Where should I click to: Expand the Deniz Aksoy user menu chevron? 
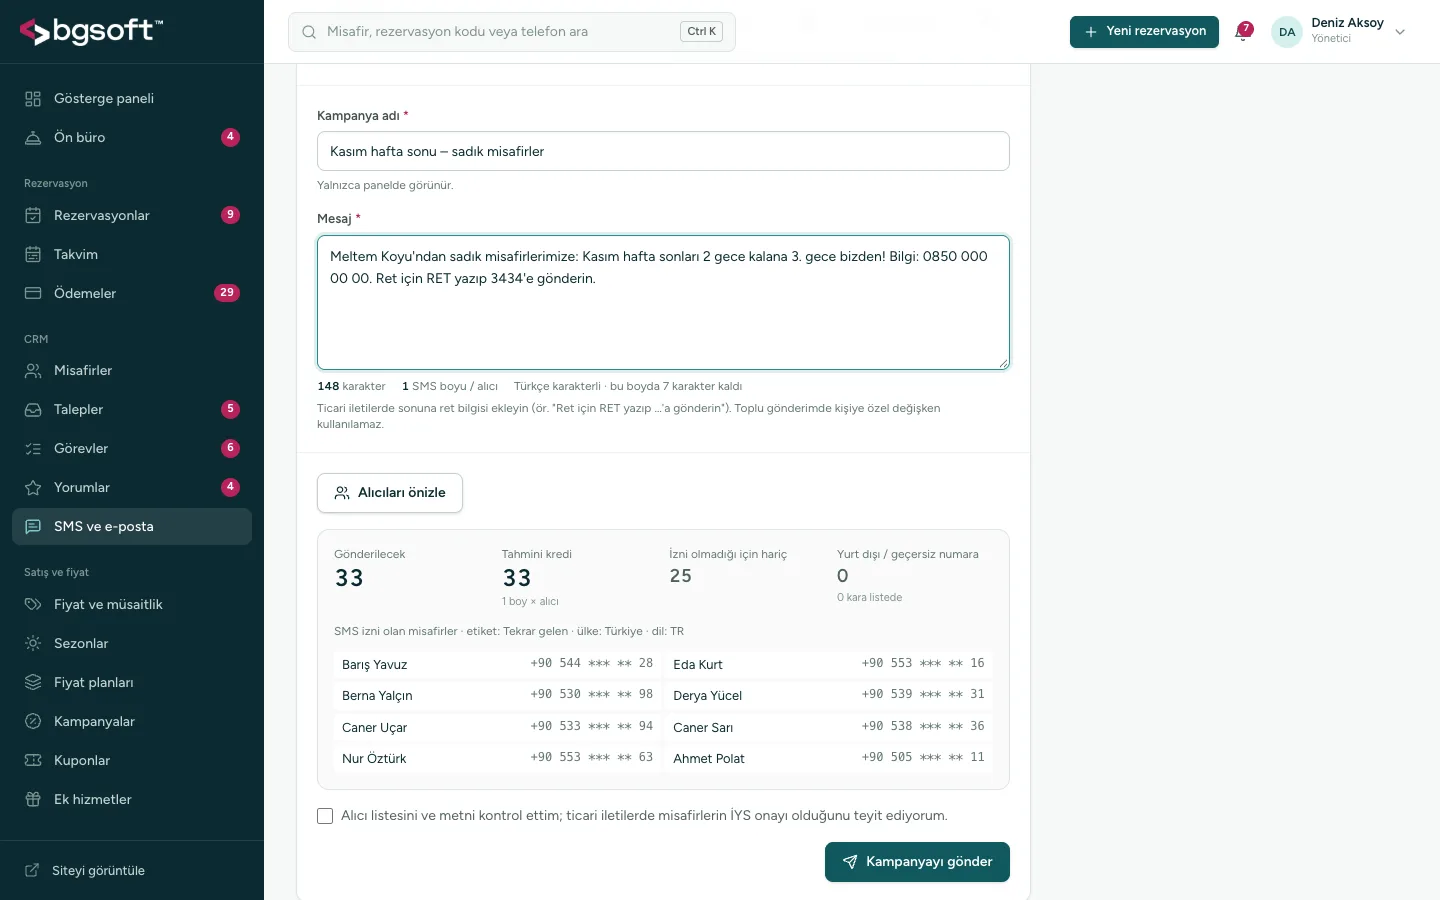coord(1400,32)
